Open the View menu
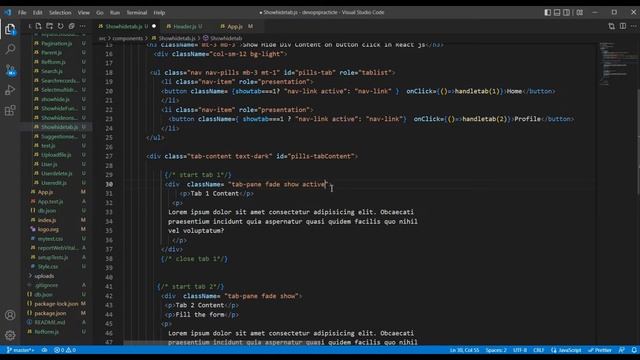Image resolution: width=640 pixels, height=360 pixels. [x=84, y=13]
